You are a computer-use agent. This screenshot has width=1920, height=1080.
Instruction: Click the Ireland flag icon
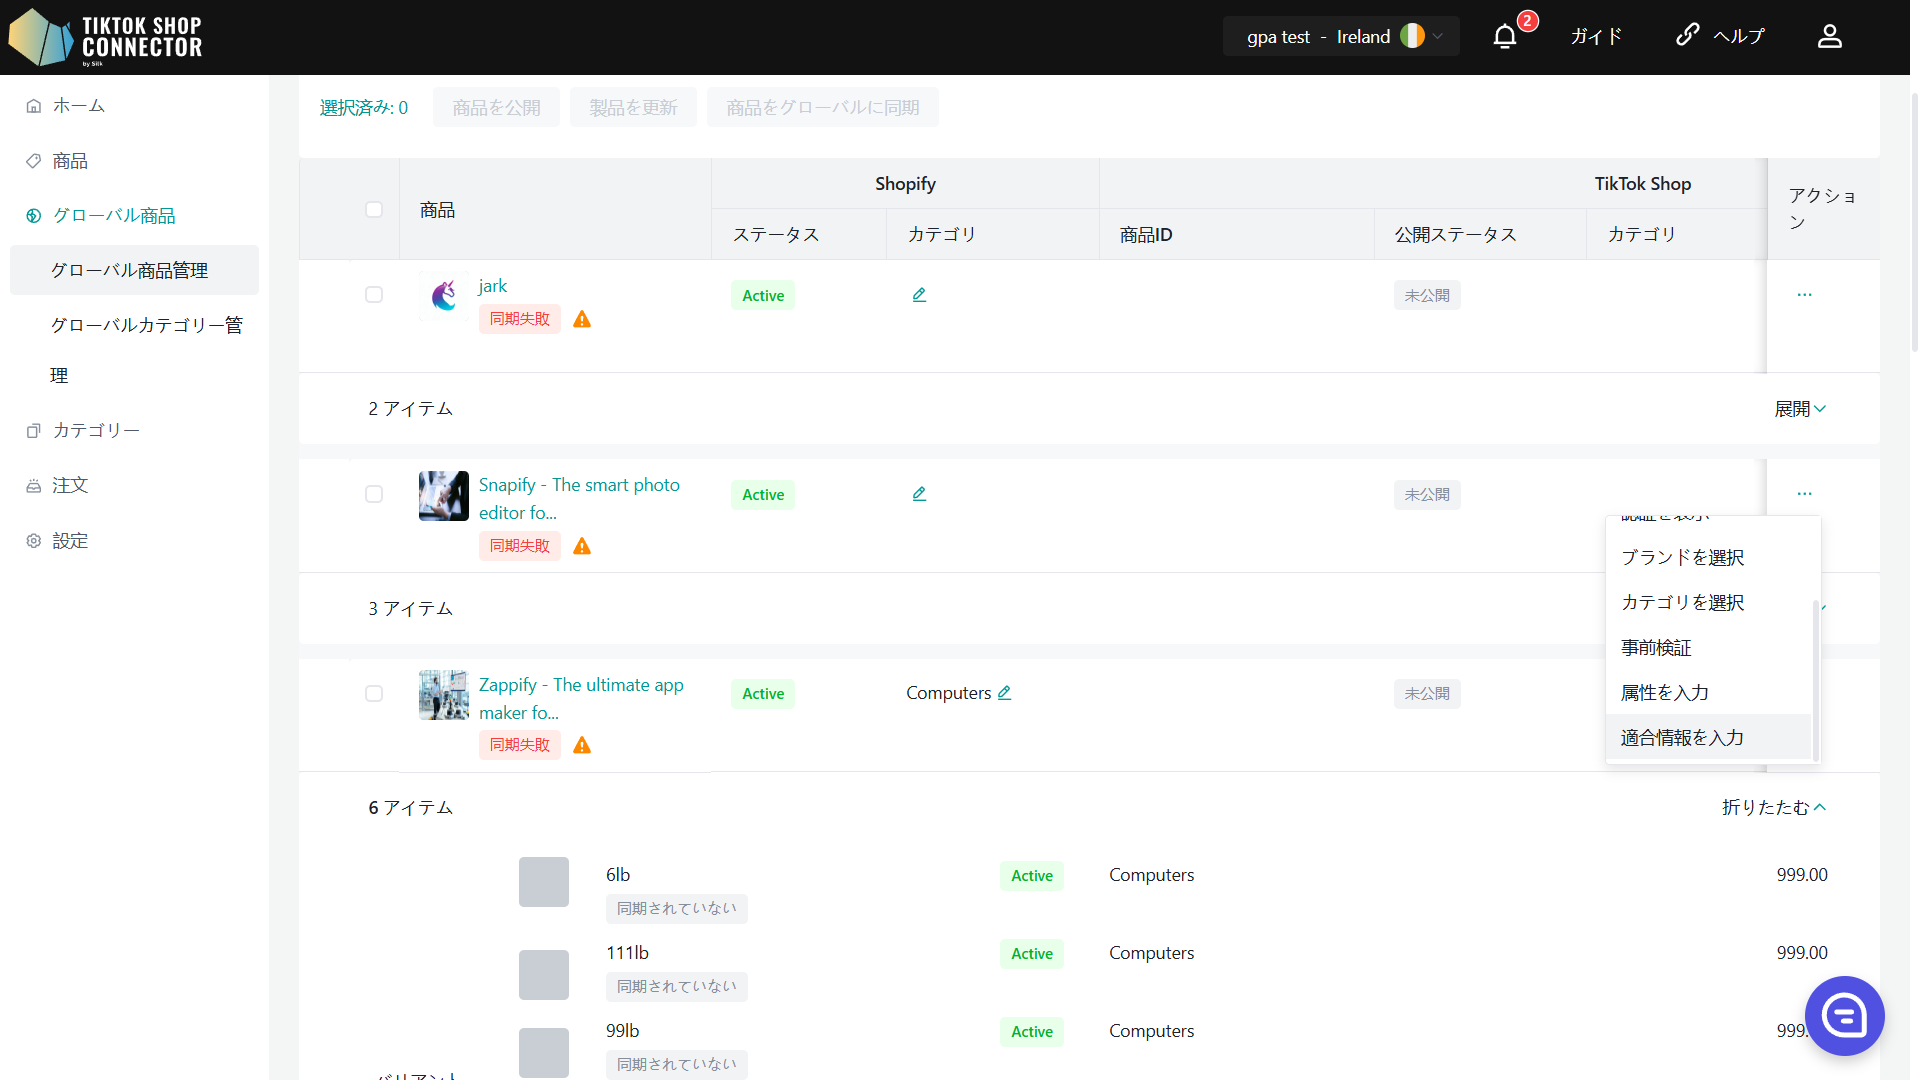click(1412, 37)
